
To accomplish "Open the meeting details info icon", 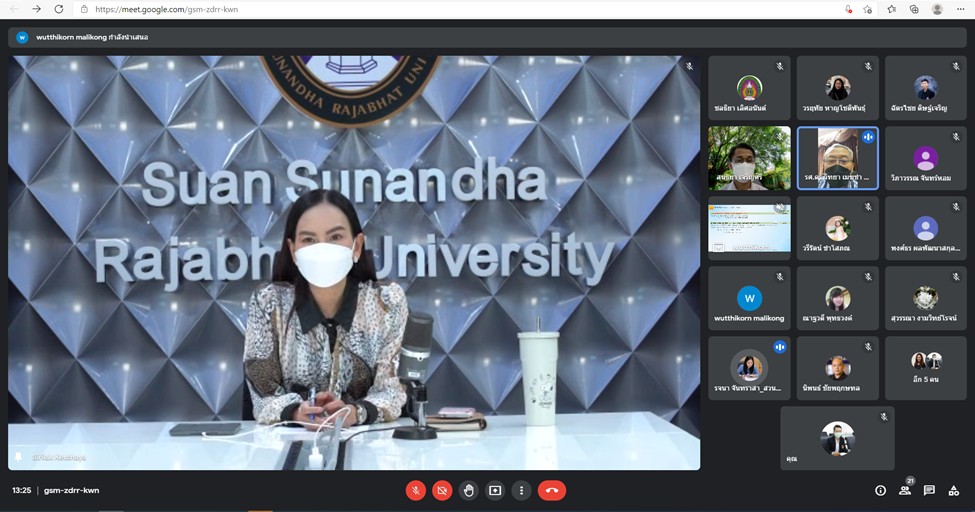I will pyautogui.click(x=880, y=490).
